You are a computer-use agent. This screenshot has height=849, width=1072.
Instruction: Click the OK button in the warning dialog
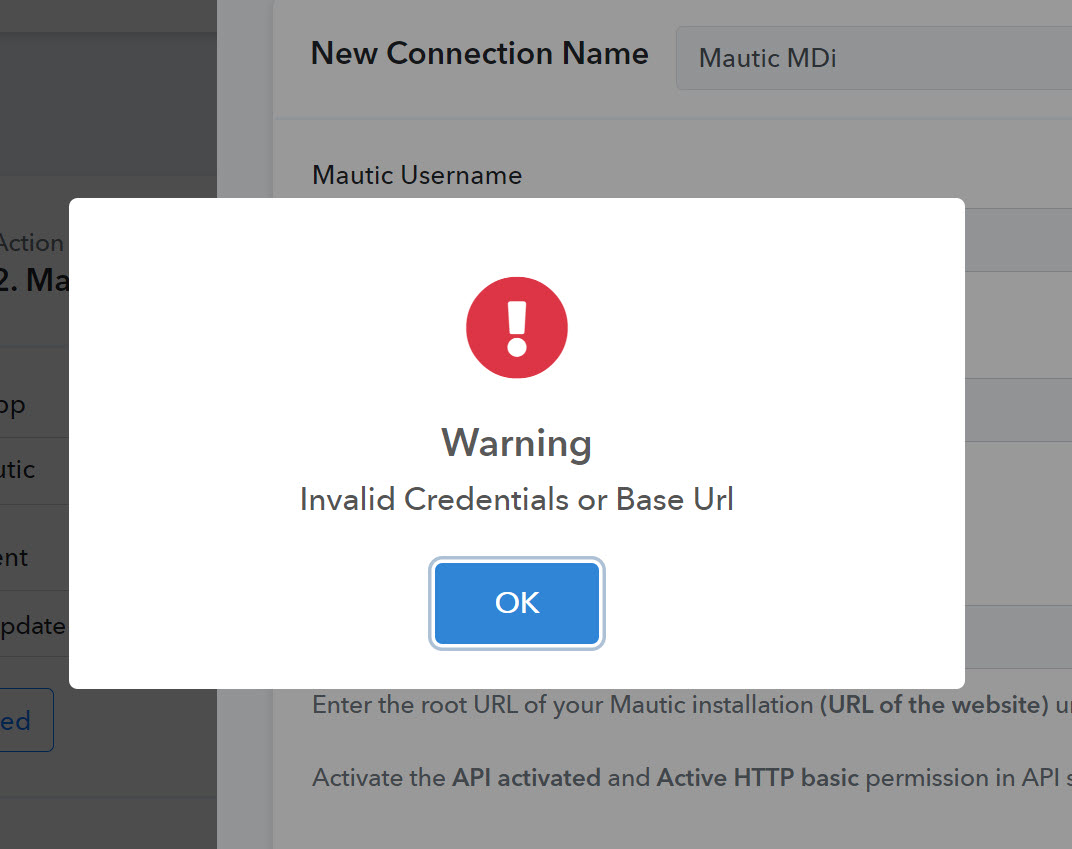tap(517, 603)
